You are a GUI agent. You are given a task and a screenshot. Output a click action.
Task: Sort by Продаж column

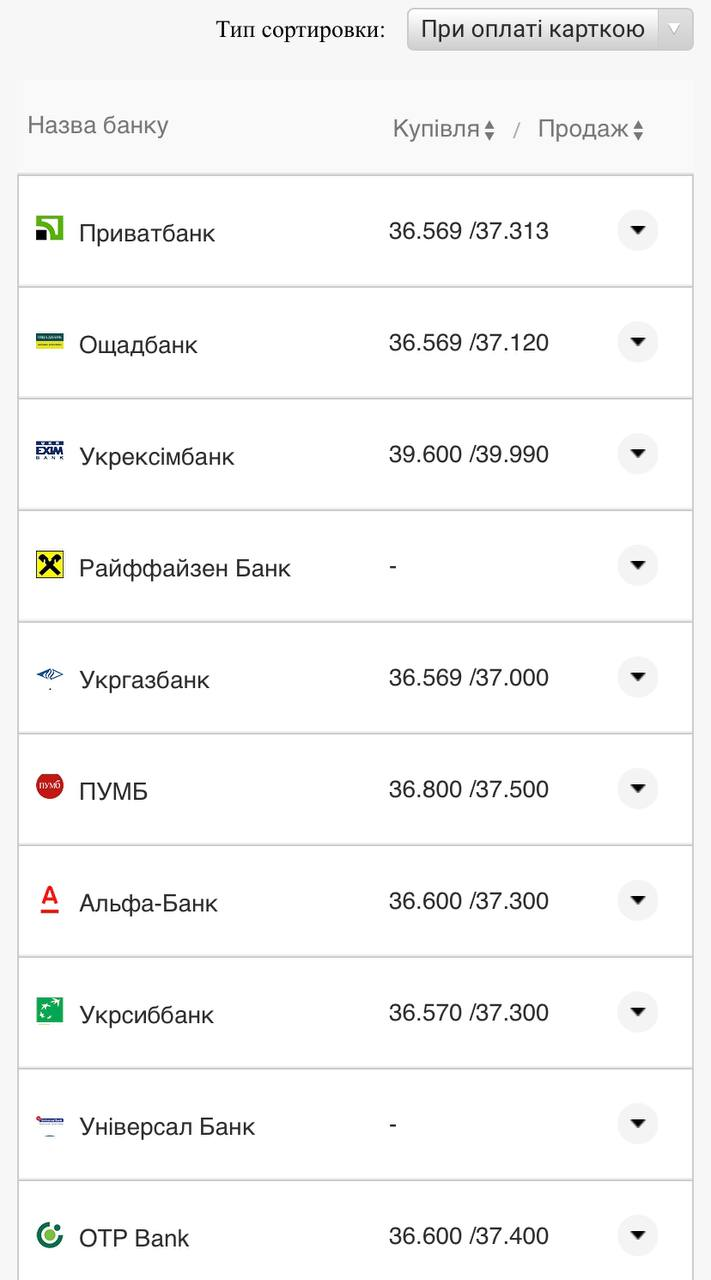pos(590,129)
